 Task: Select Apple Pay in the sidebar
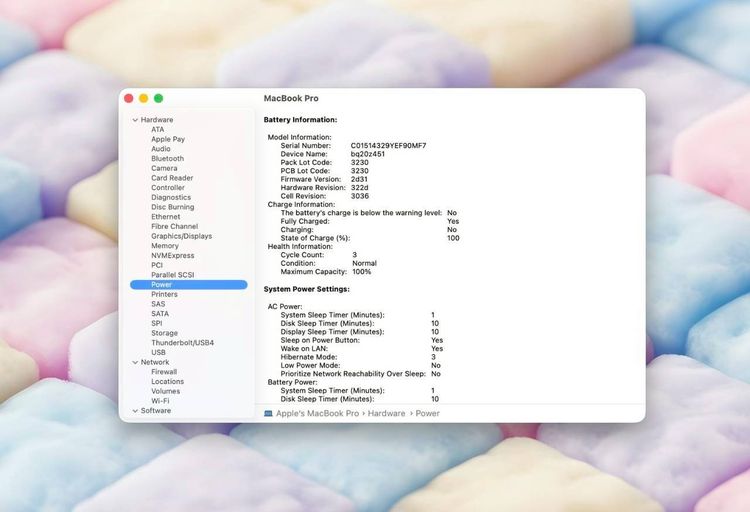pyautogui.click(x=168, y=139)
